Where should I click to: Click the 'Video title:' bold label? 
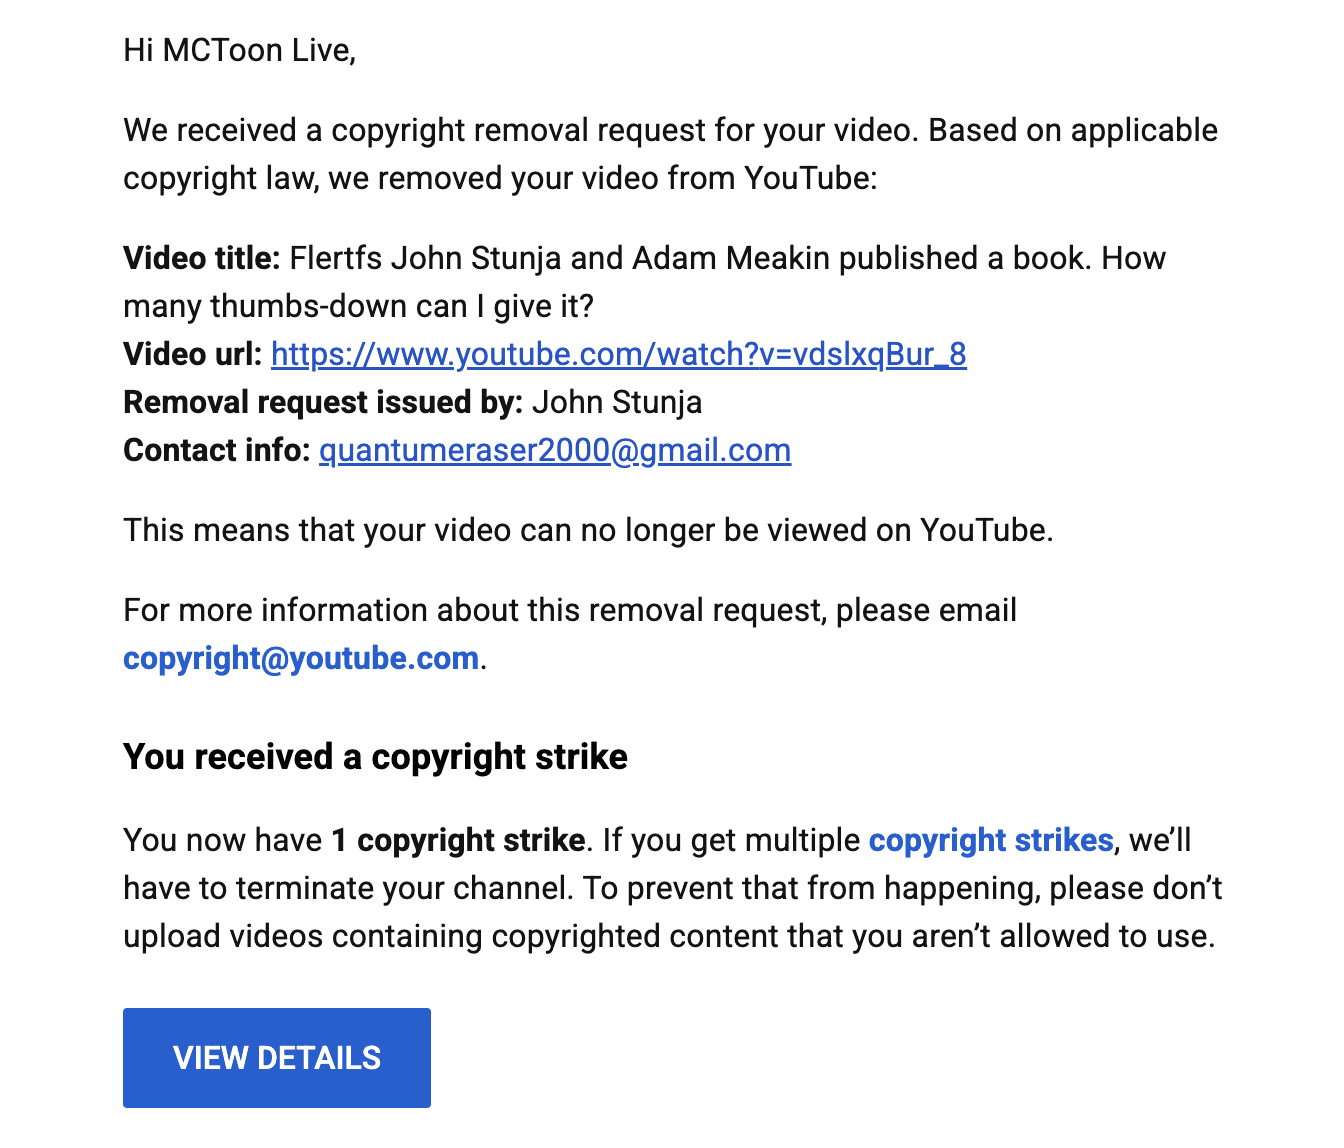click(x=202, y=258)
